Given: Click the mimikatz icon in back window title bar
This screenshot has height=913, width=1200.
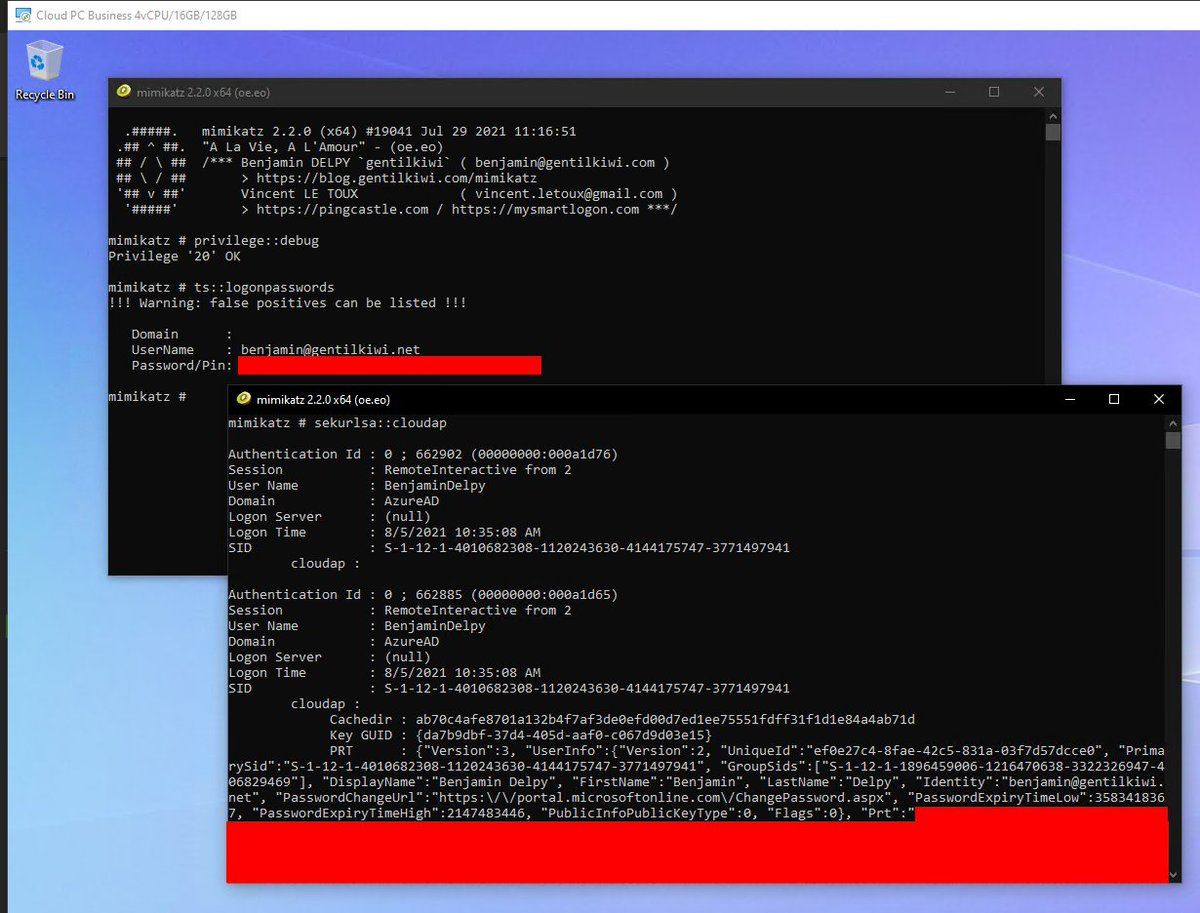Looking at the screenshot, I should [x=124, y=92].
